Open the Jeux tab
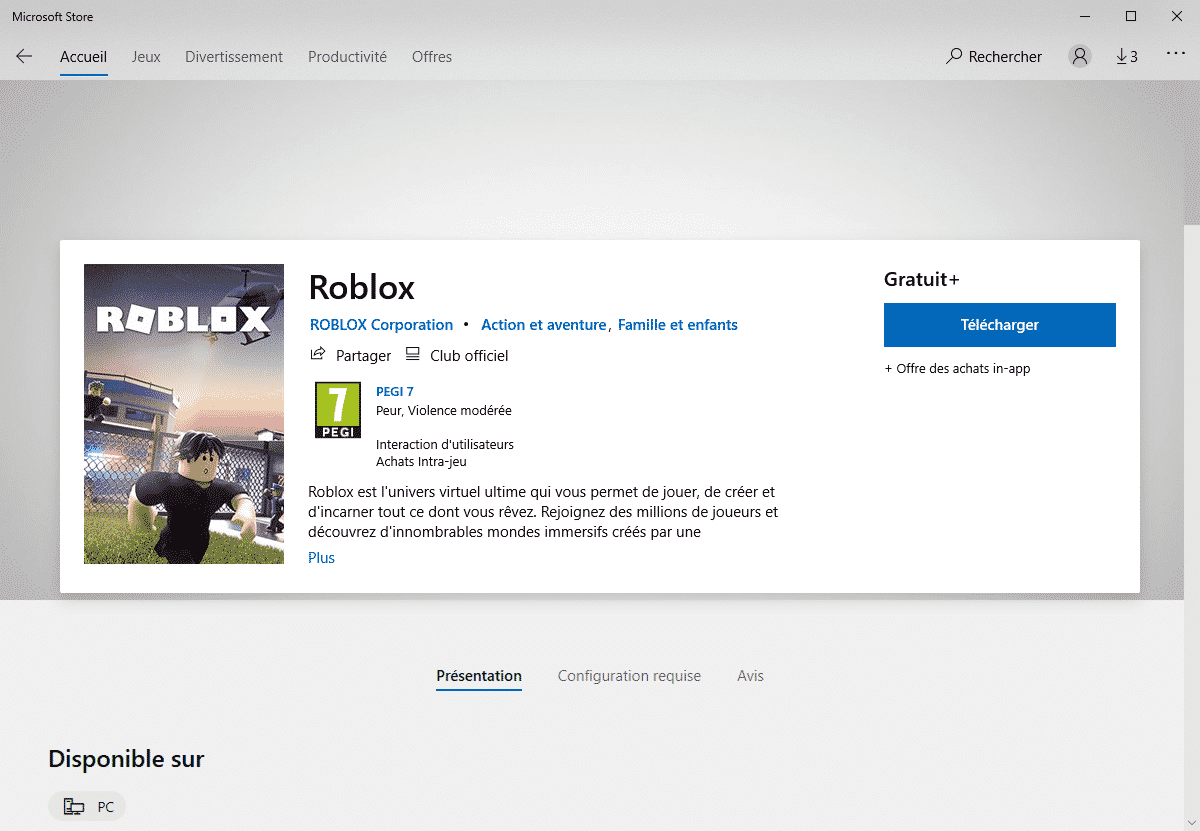Screen dimensions: 1200x831 [146, 57]
